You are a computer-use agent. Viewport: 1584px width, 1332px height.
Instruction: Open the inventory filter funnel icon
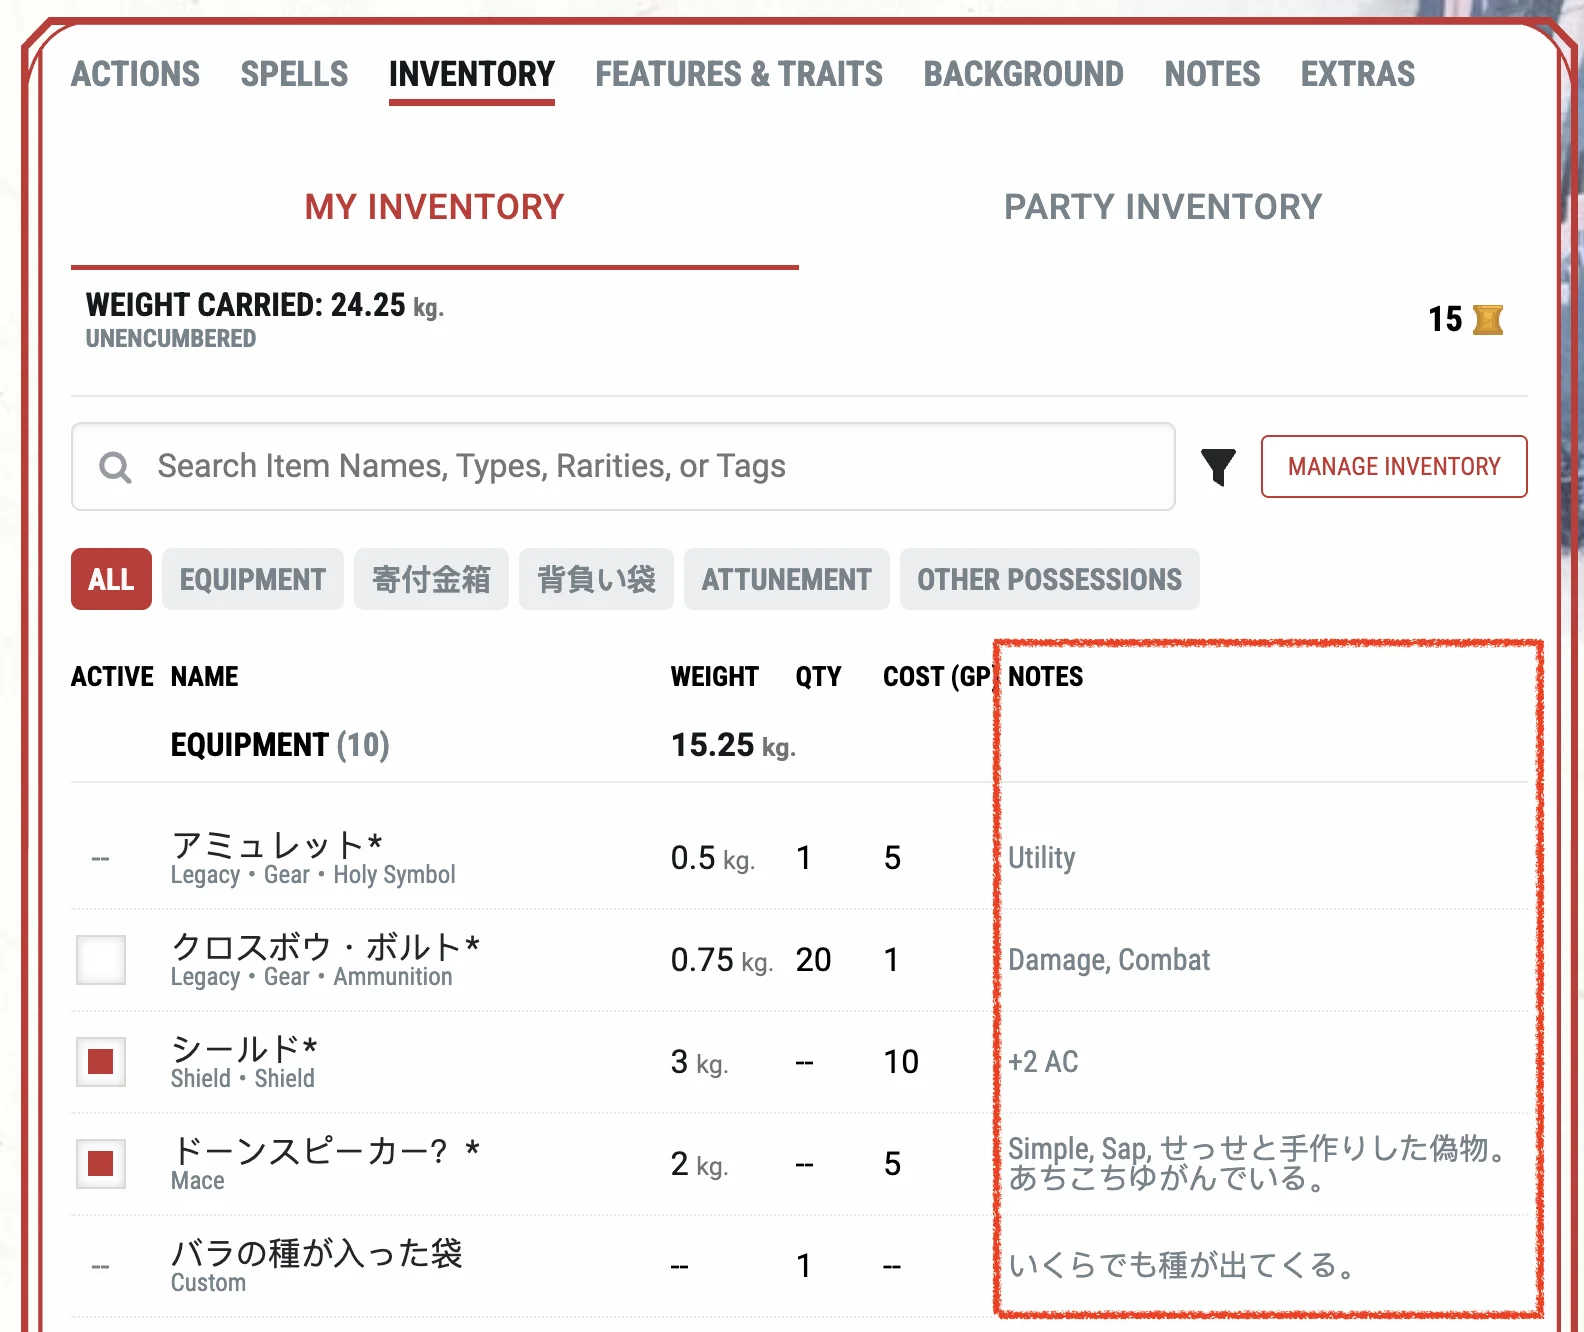(x=1218, y=467)
